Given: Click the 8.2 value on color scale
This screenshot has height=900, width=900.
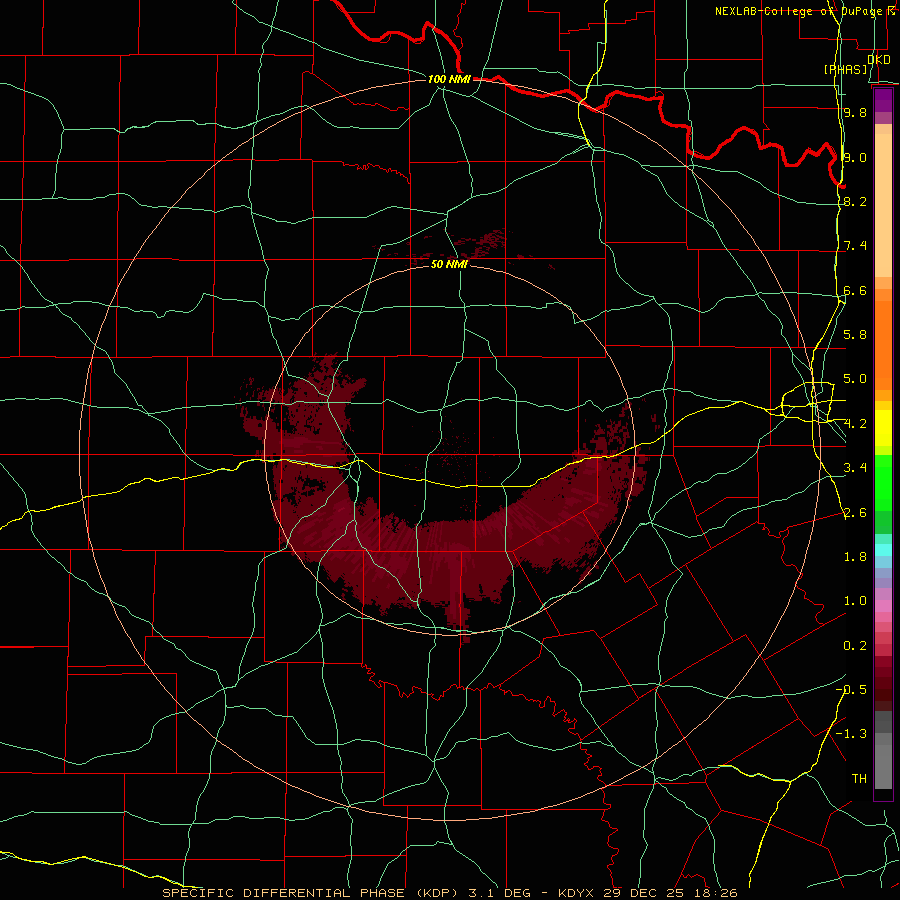Looking at the screenshot, I should 855,201.
